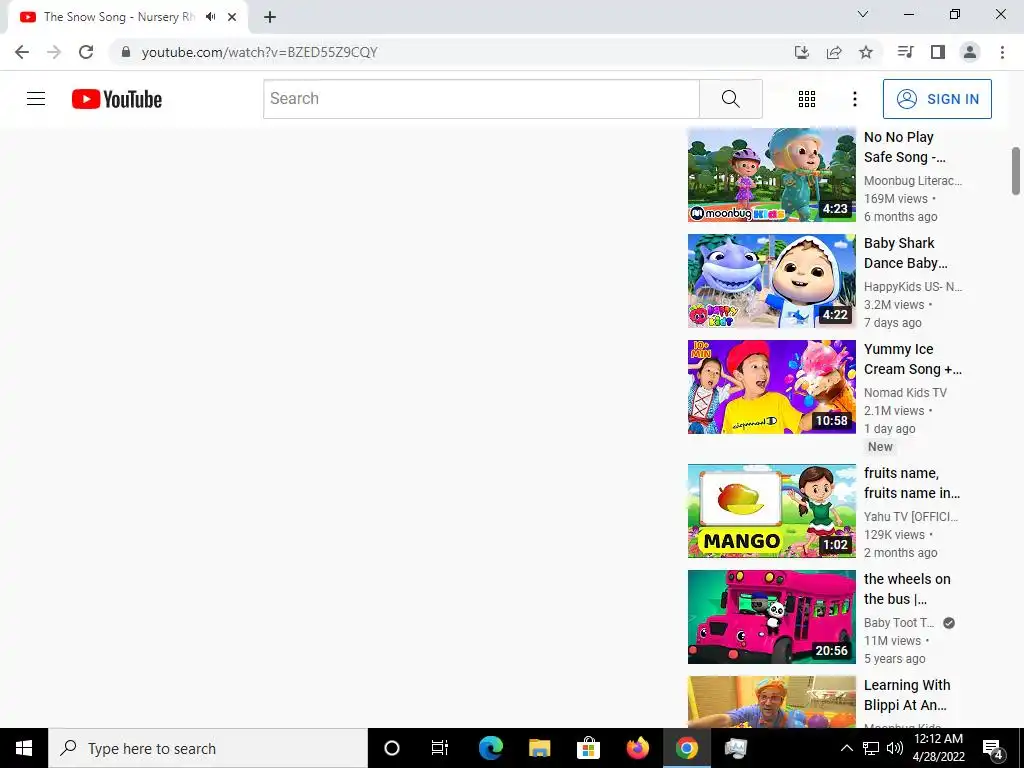Launch Microsoft Edge from taskbar
1024x768 pixels.
[x=490, y=748]
